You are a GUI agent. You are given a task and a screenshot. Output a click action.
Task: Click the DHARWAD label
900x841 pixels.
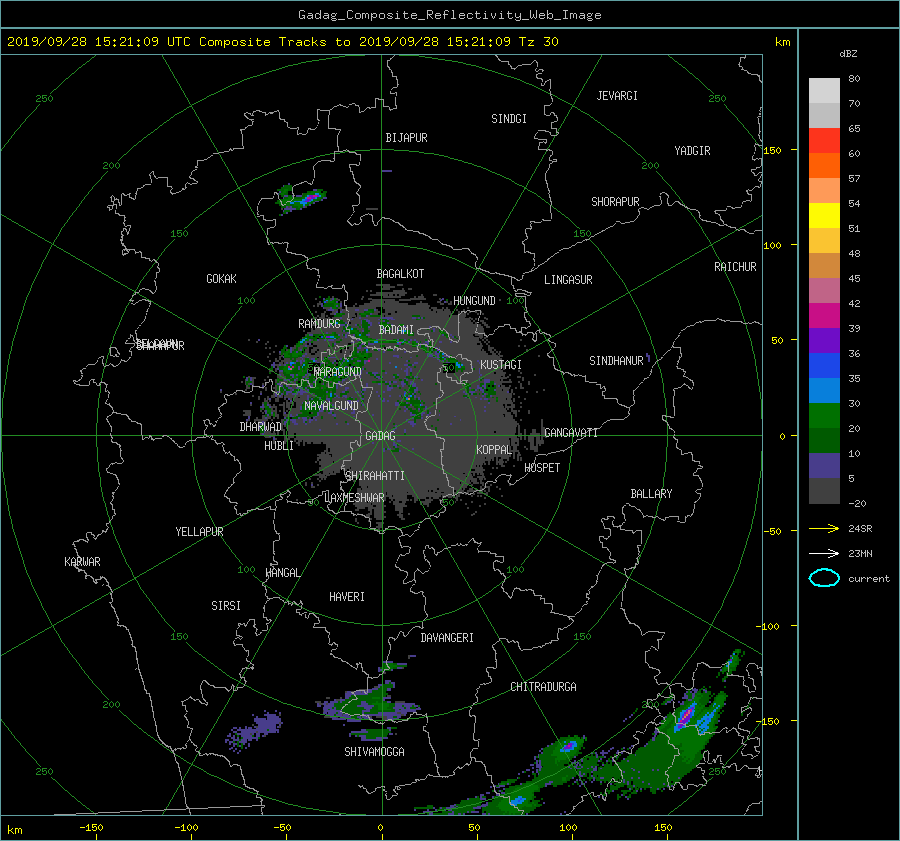point(260,427)
